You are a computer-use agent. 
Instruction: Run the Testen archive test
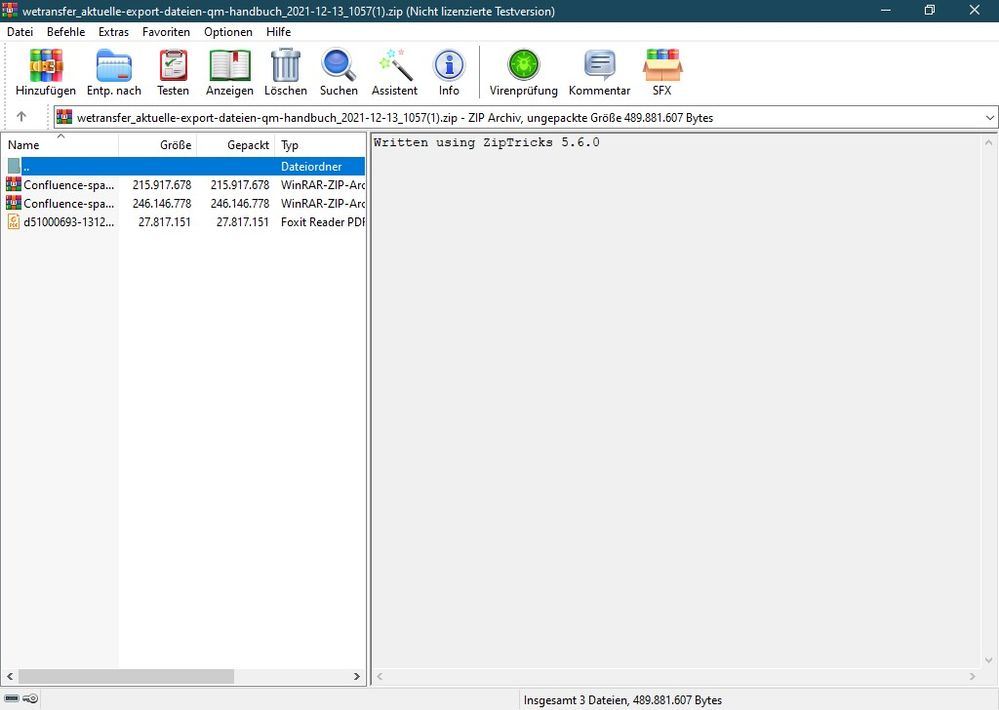click(x=173, y=66)
